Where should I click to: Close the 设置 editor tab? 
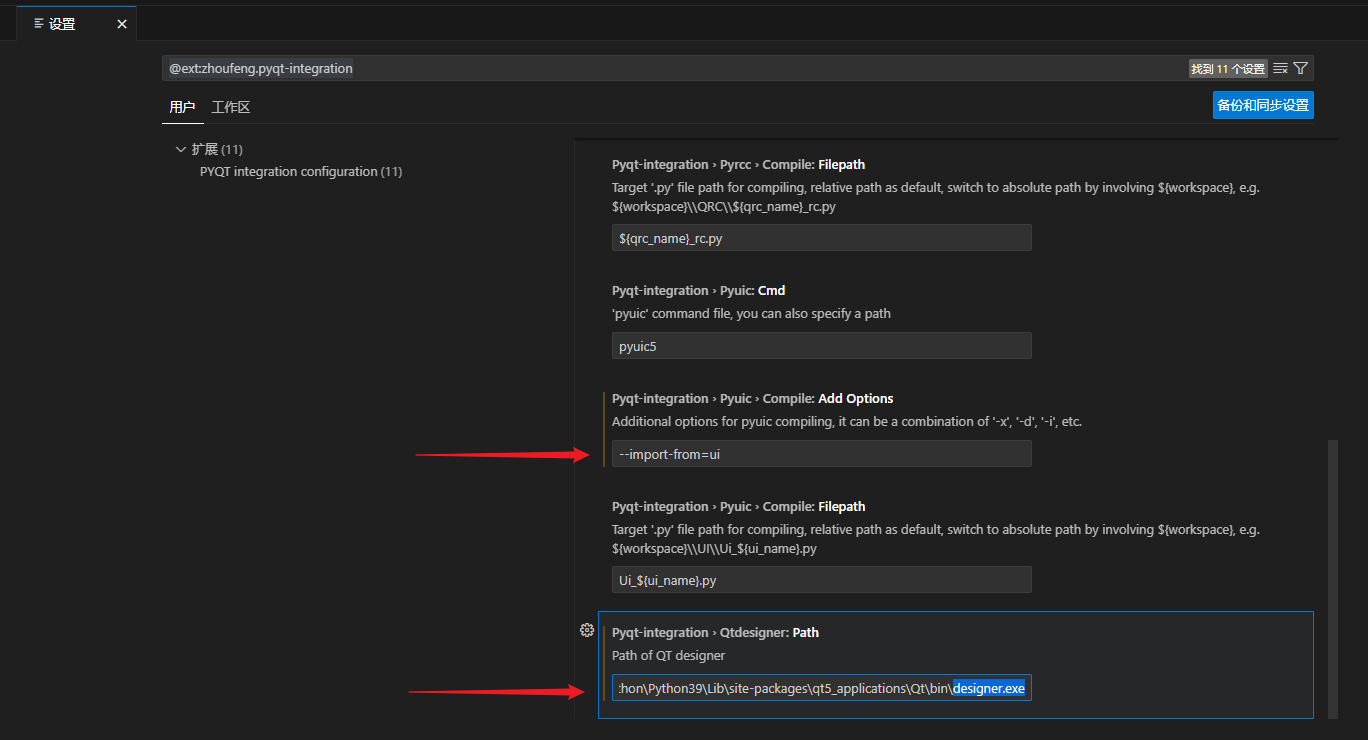pyautogui.click(x=122, y=24)
